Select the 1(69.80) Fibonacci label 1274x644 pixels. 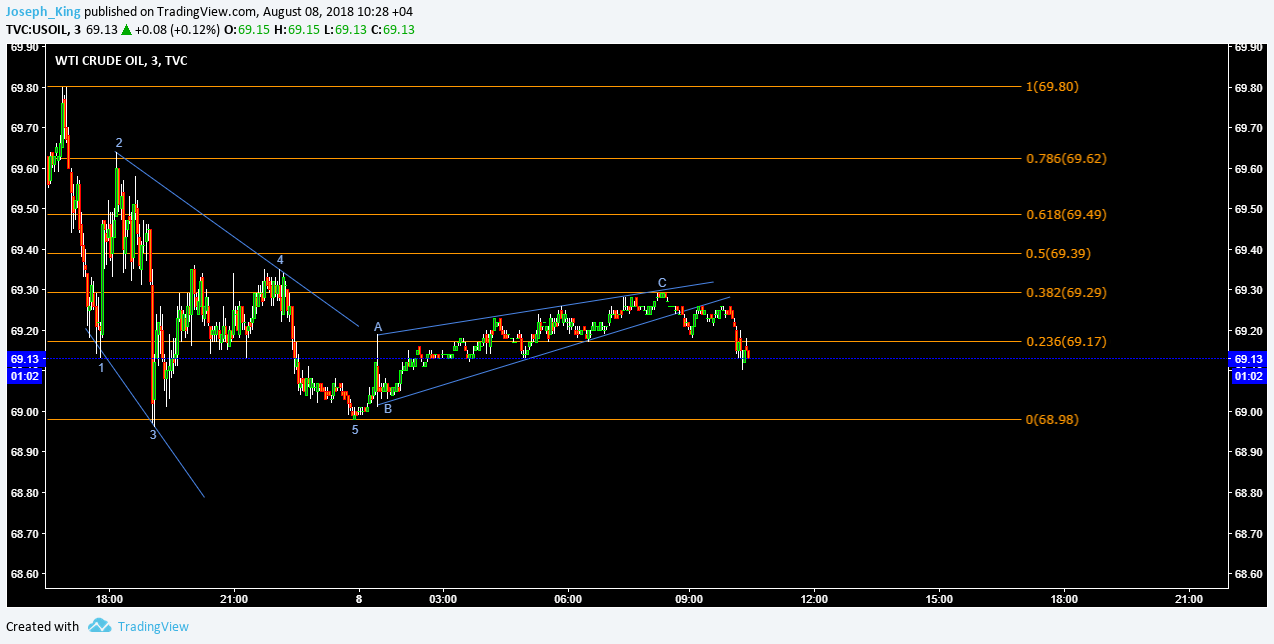[x=1052, y=87]
